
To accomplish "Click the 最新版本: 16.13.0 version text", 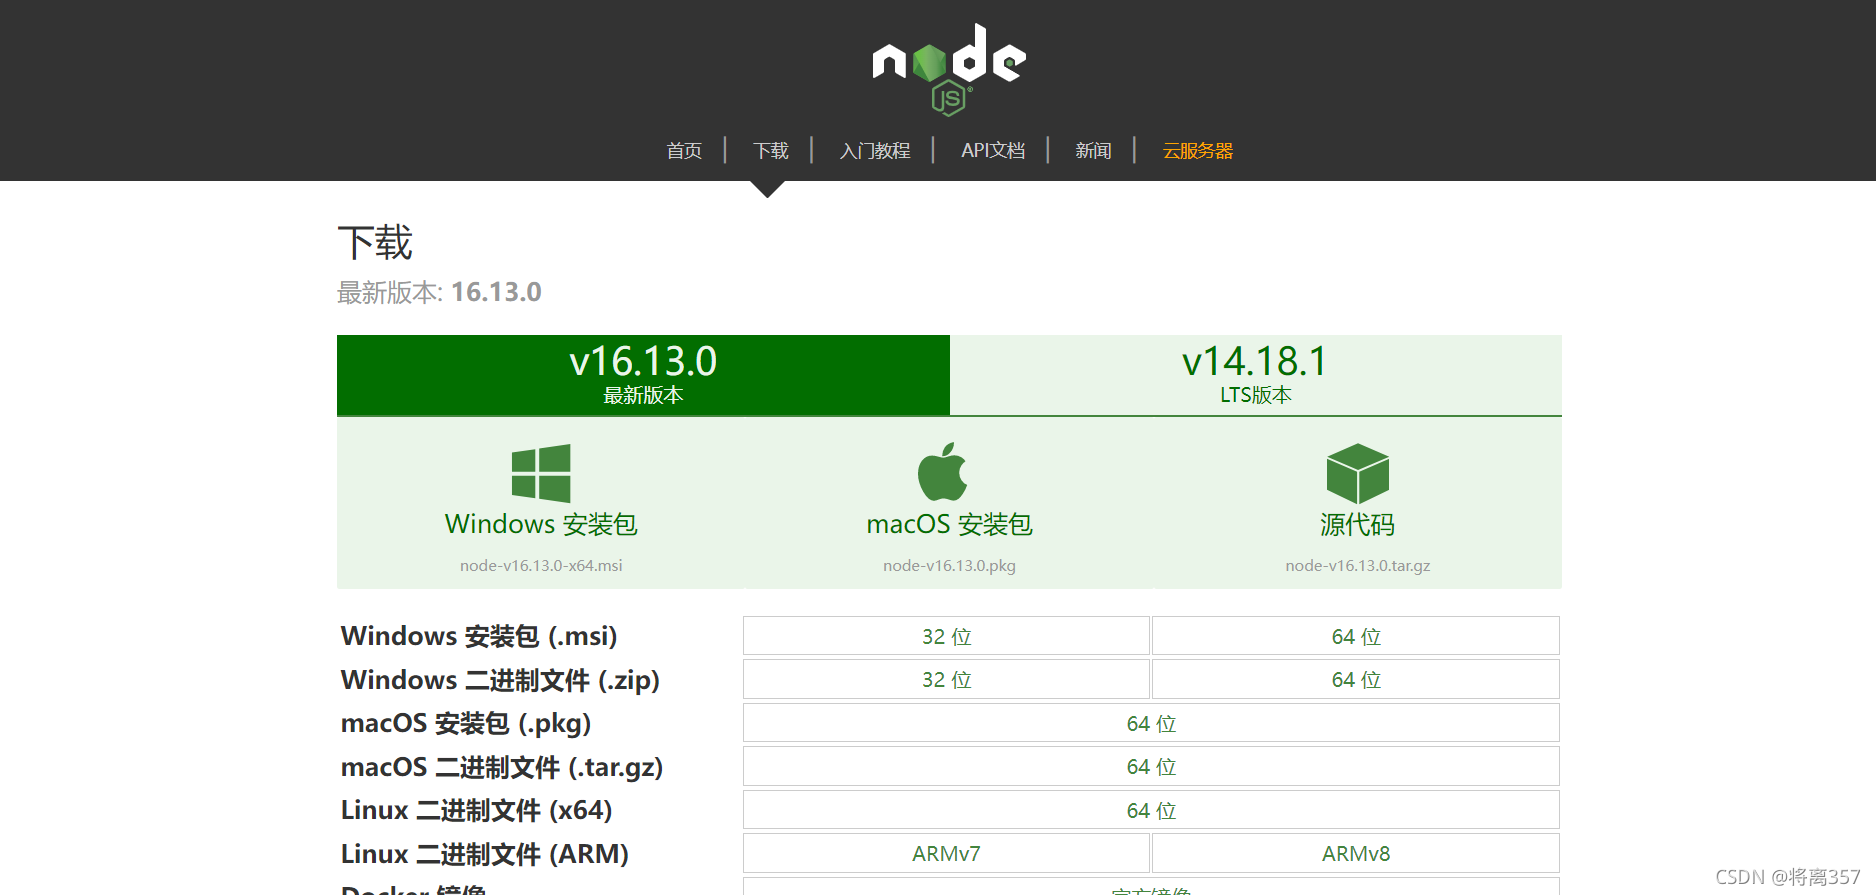I will point(439,292).
